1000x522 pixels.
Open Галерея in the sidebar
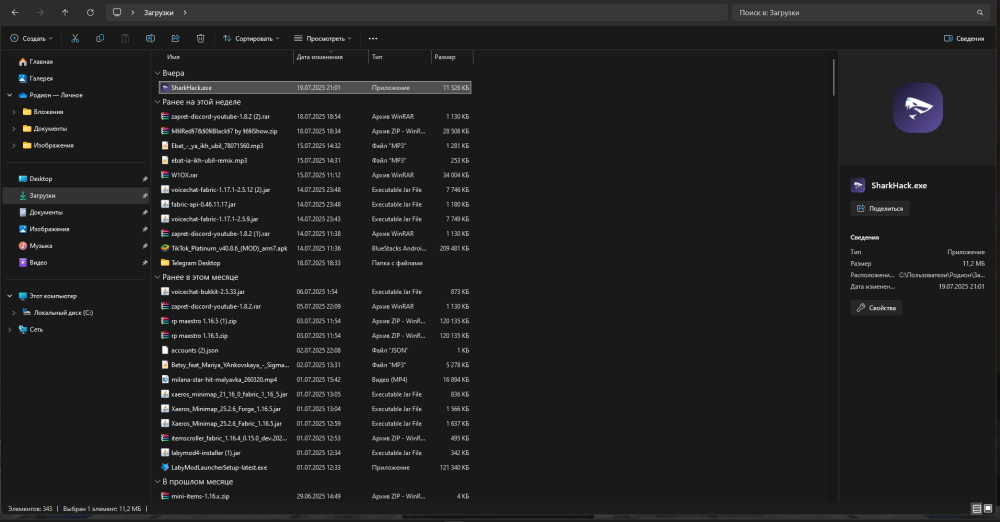[x=41, y=78]
